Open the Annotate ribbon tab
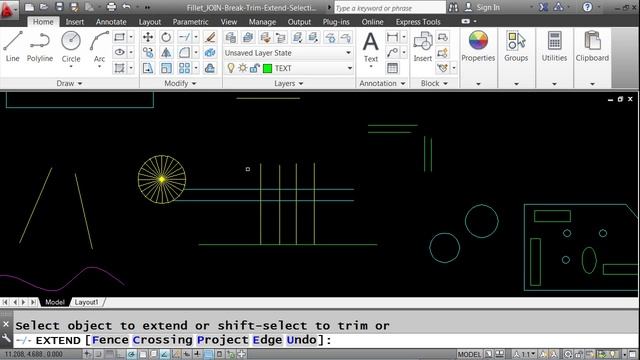The height and width of the screenshot is (360, 640). (111, 22)
